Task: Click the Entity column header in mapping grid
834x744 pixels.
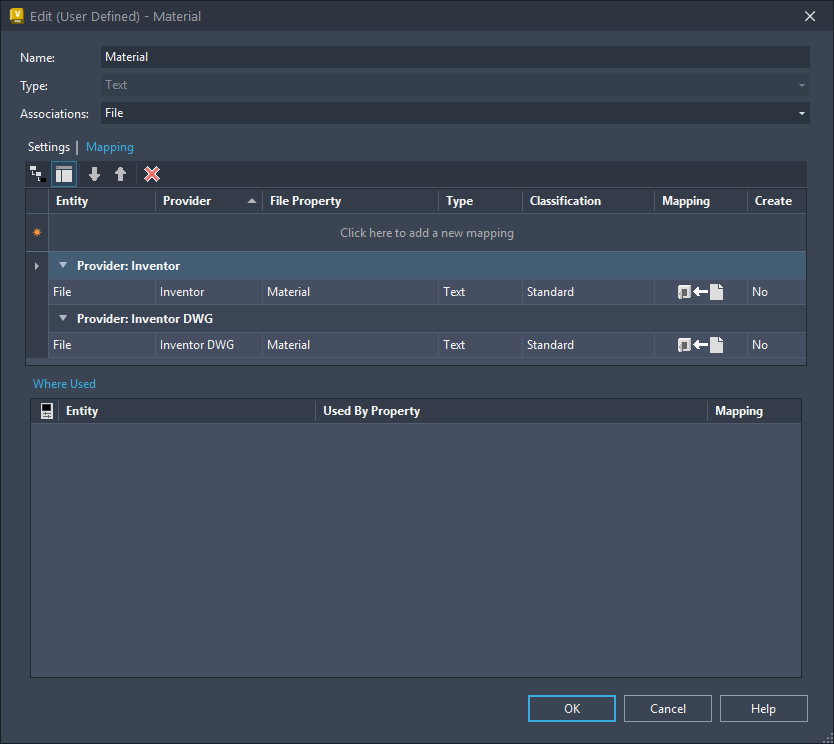Action: (102, 201)
